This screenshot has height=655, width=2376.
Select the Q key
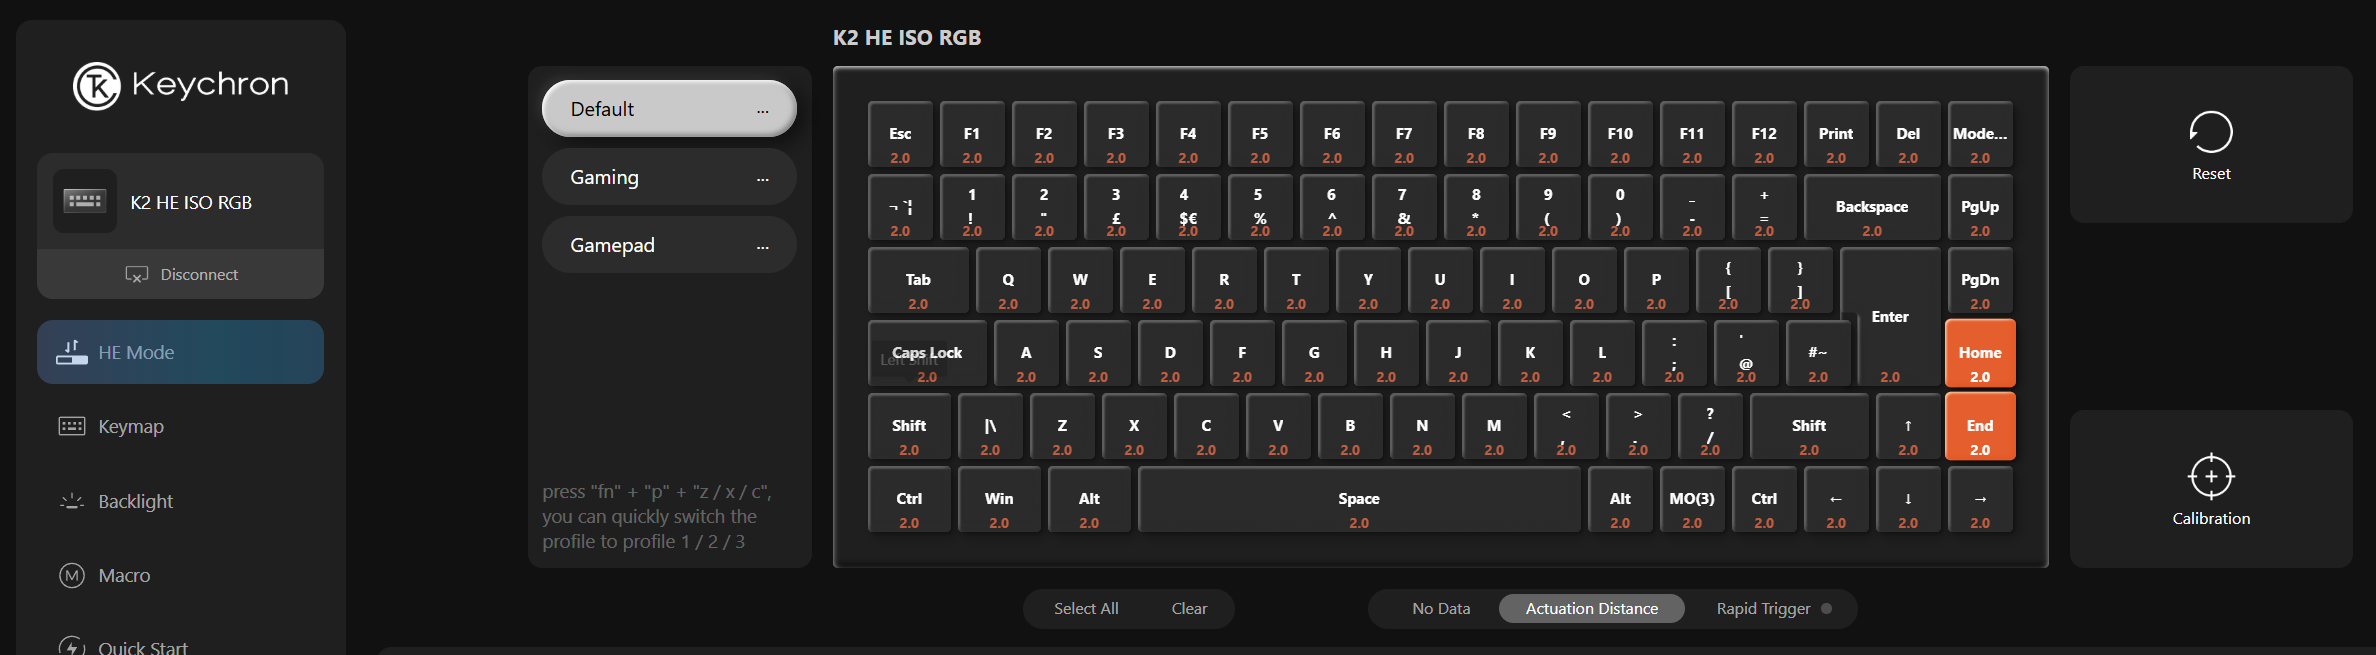1008,280
